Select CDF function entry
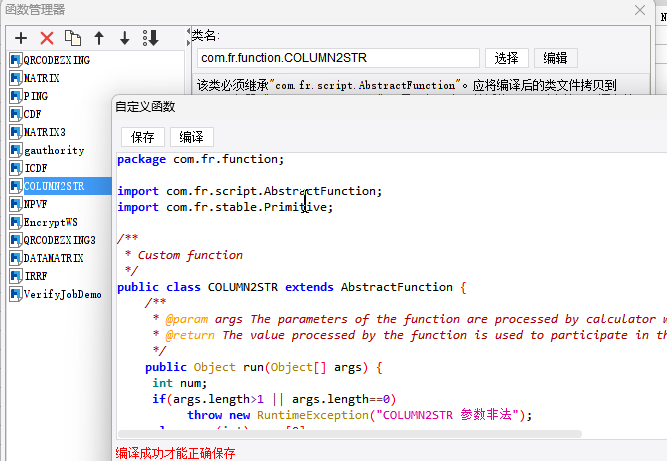Viewport: 667px width, 461px height. tap(32, 114)
